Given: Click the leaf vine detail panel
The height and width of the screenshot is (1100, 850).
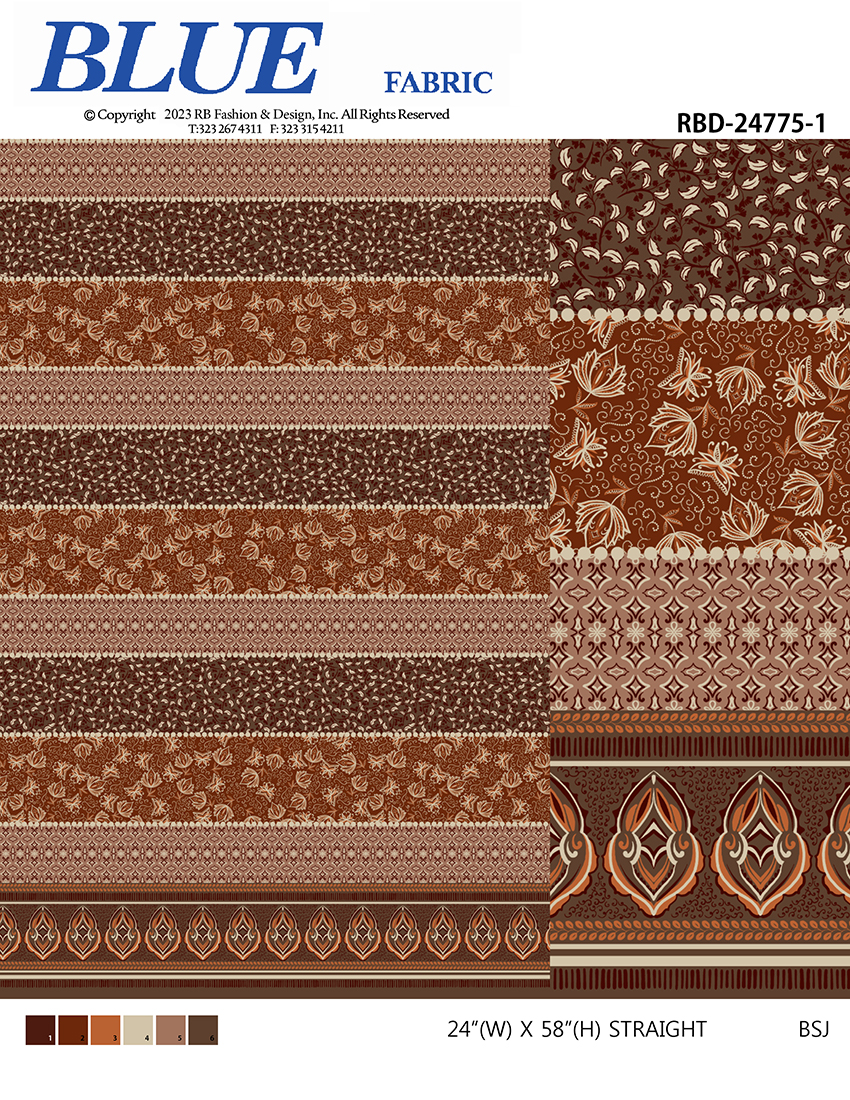Looking at the screenshot, I should click(700, 224).
